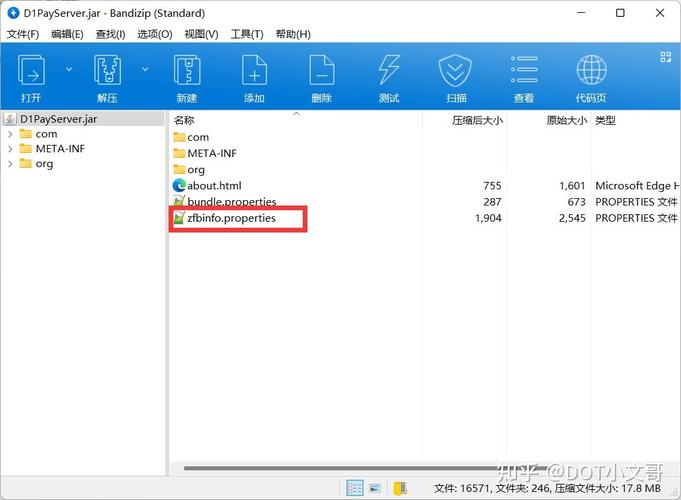Select D1PayServer.jar root in tree
Image resolution: width=681 pixels, height=500 pixels.
pos(58,119)
